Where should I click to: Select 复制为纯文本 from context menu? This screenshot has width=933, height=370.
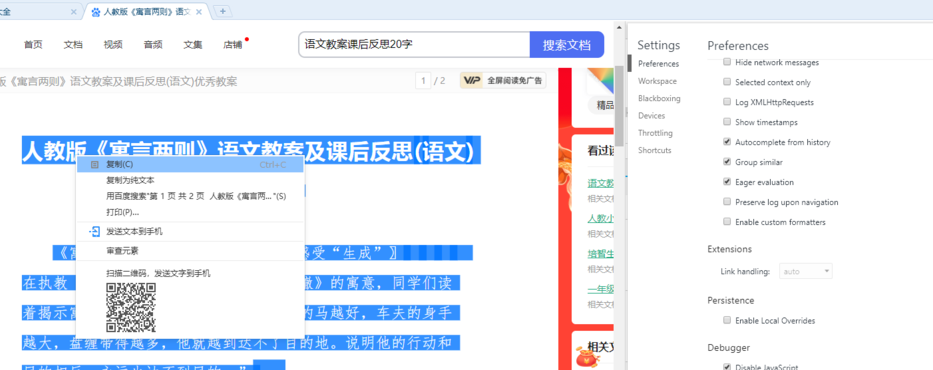130,180
